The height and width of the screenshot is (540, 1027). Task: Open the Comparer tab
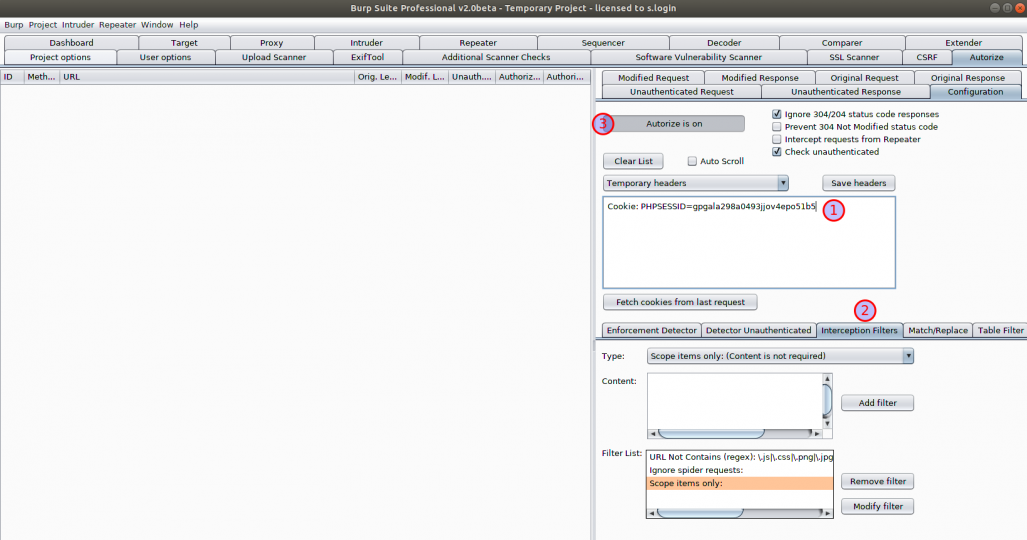pyautogui.click(x=842, y=43)
